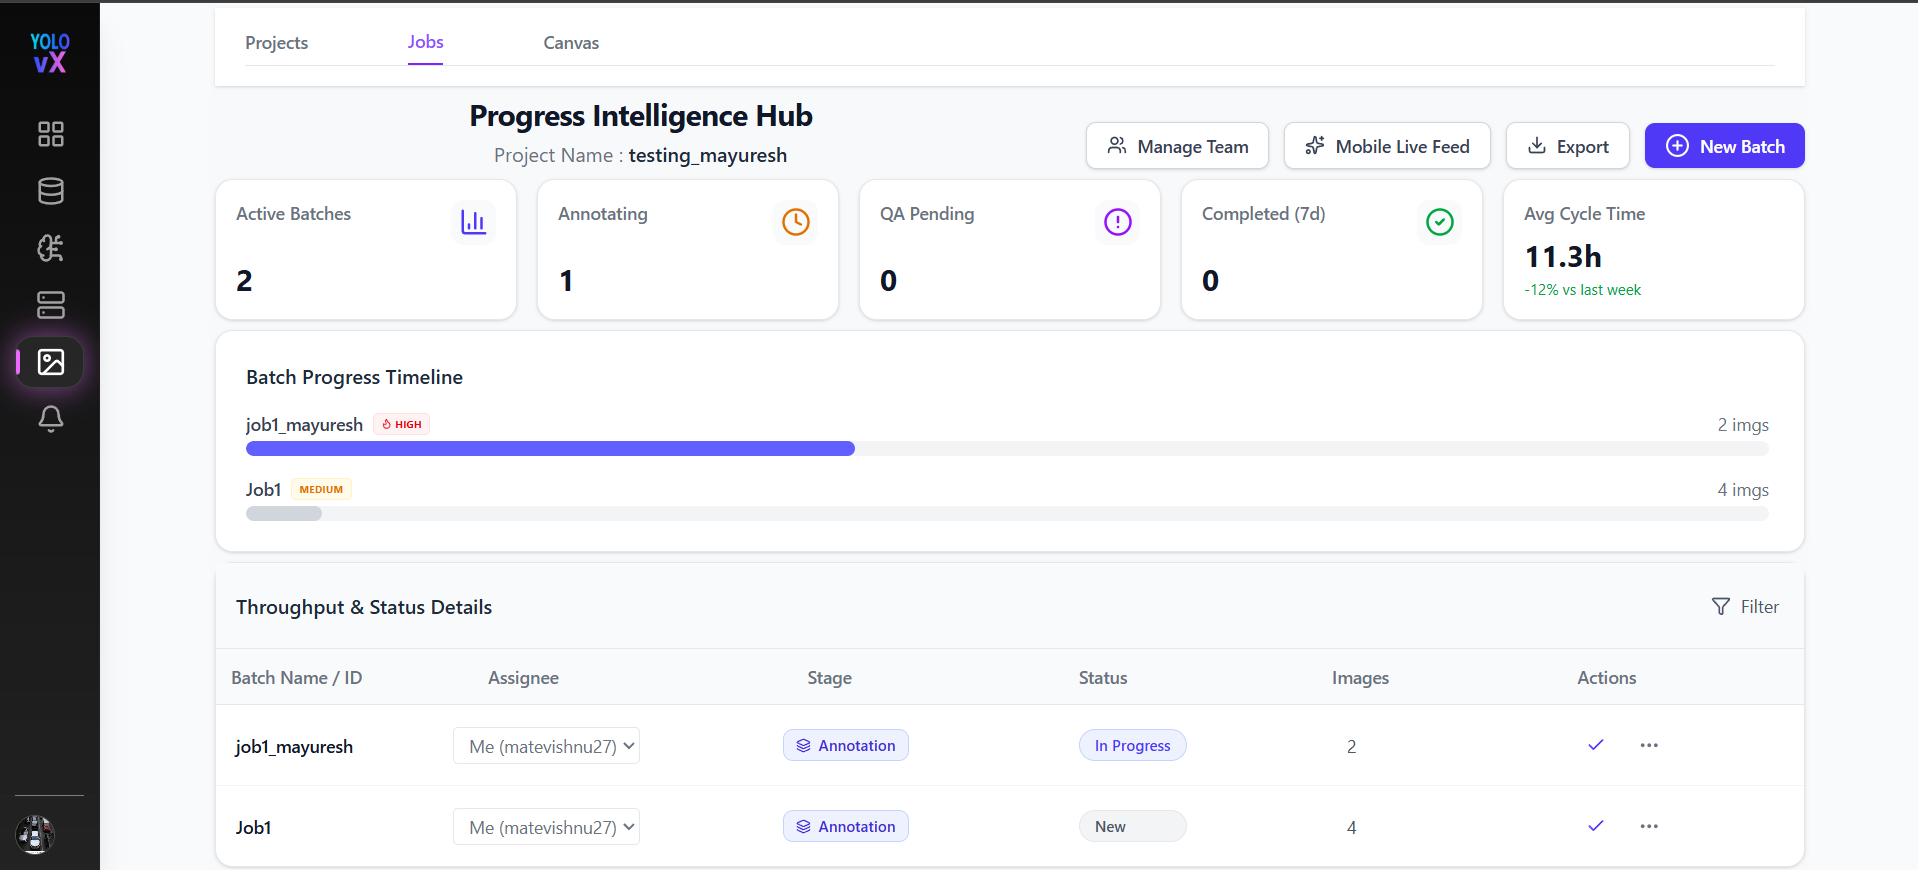This screenshot has width=1918, height=870.
Task: Click the checkmark action for job1_mayuresh
Action: pyautogui.click(x=1596, y=745)
